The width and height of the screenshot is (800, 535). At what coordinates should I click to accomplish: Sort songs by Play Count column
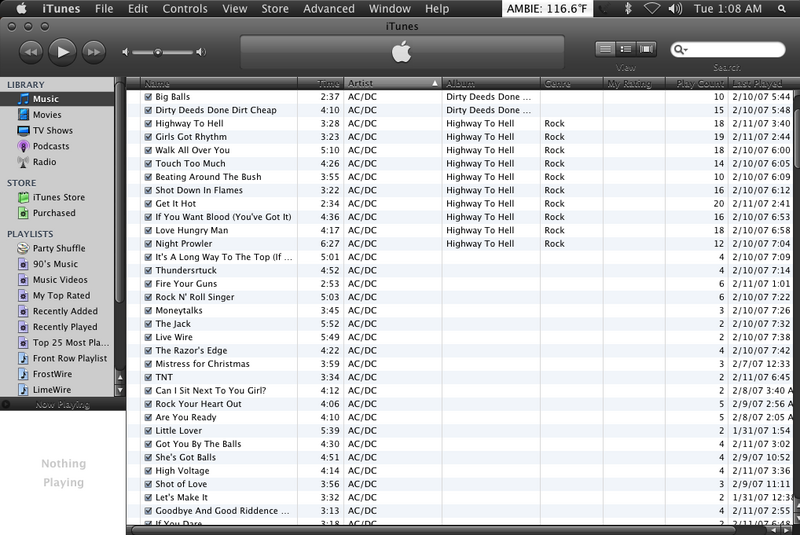click(696, 83)
